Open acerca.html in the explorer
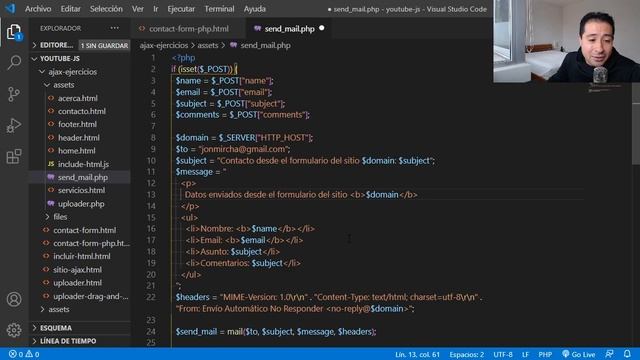This screenshot has width=640, height=360. tap(78, 98)
